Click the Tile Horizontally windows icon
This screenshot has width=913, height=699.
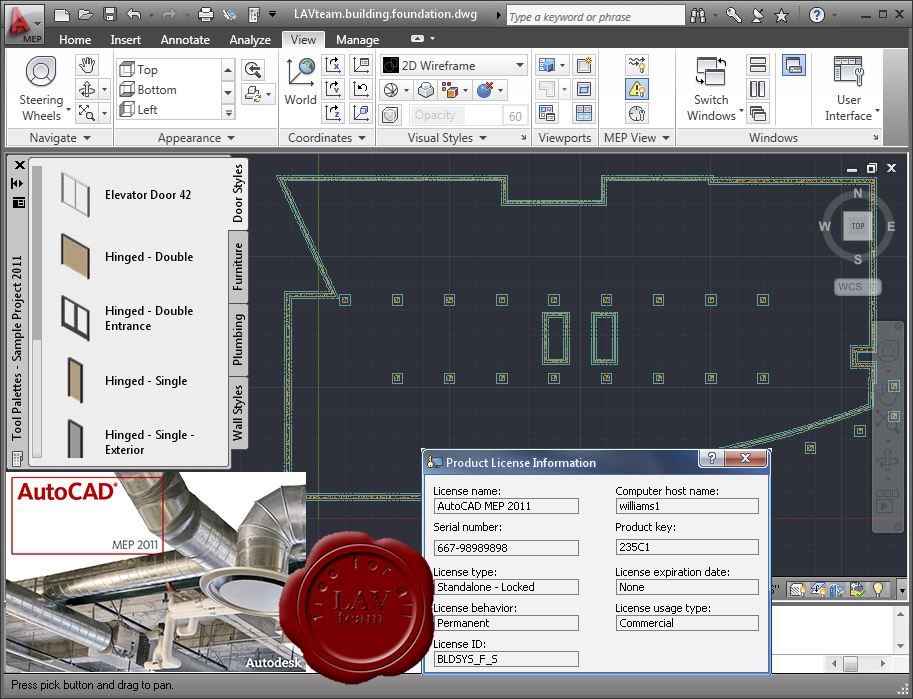click(758, 65)
